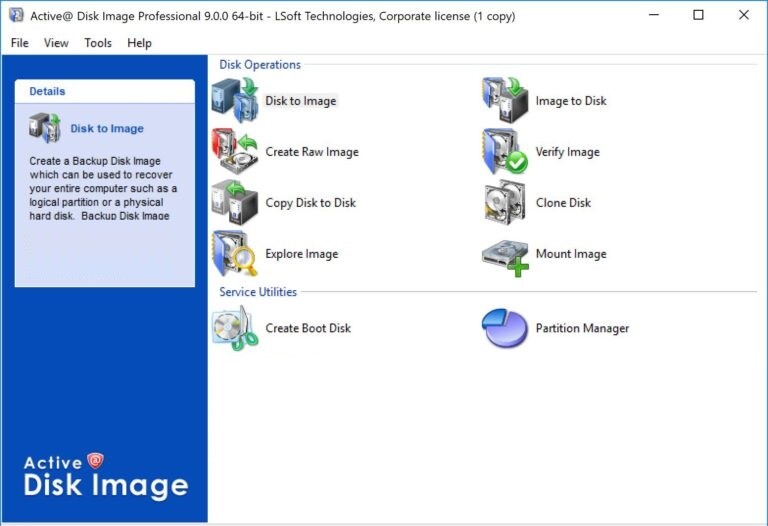The width and height of the screenshot is (768, 526).
Task: Click the Image to Disk icon
Action: pyautogui.click(x=505, y=100)
